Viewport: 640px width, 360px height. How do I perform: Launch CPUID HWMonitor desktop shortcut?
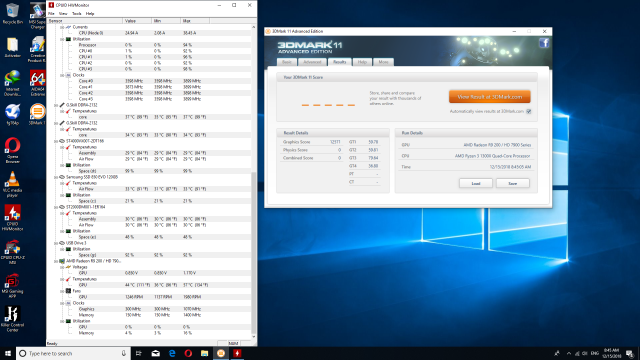(x=12, y=218)
